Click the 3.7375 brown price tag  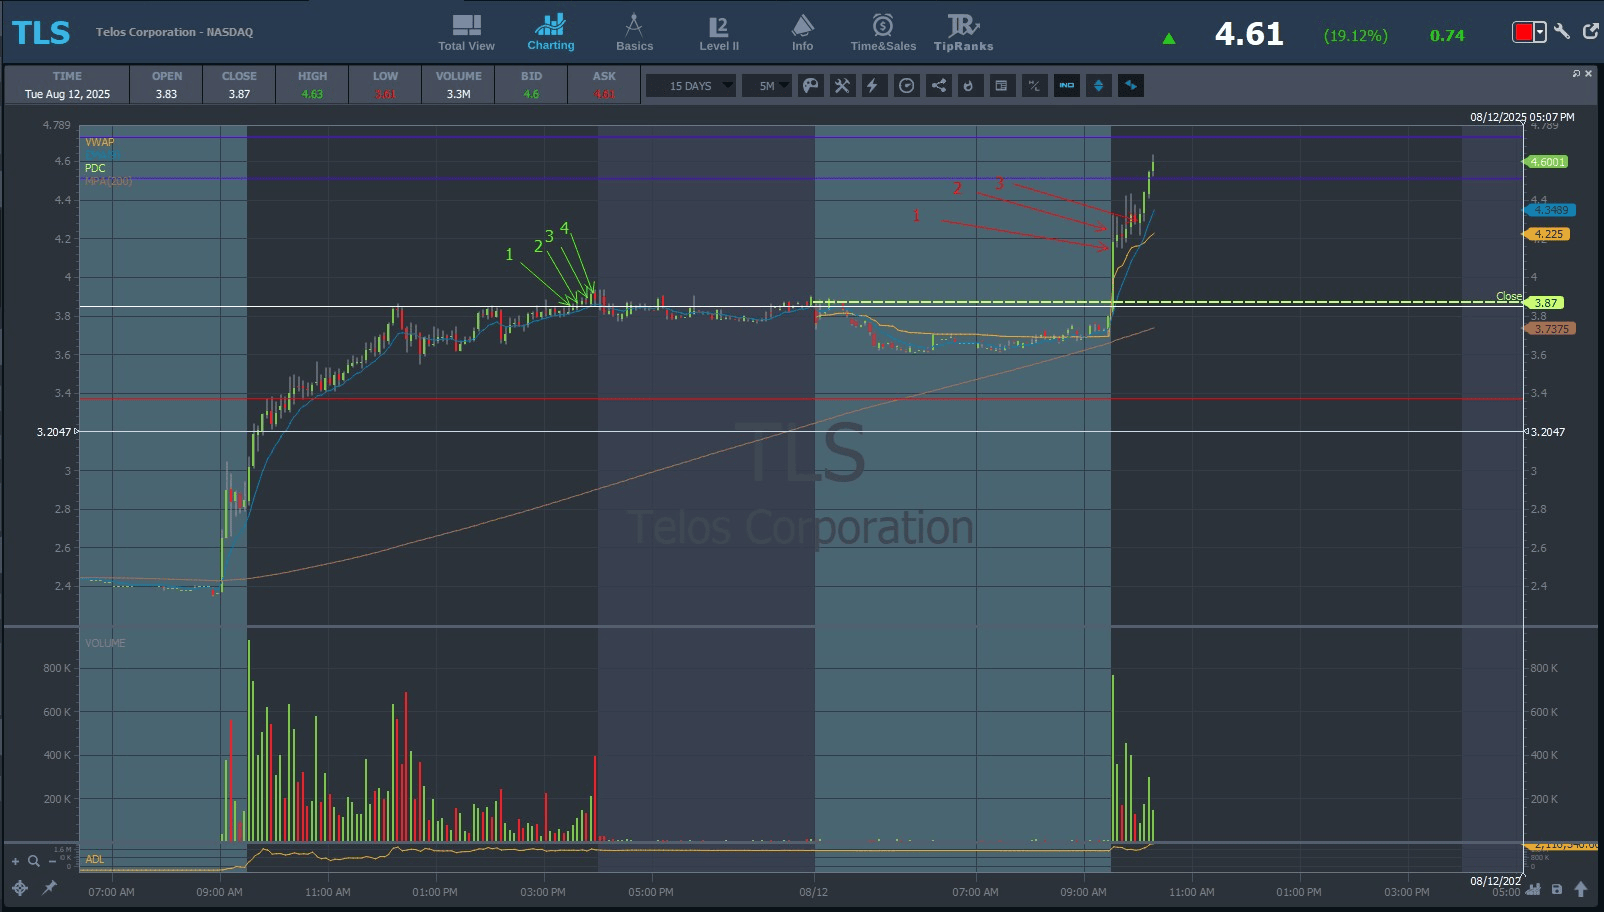point(1550,329)
